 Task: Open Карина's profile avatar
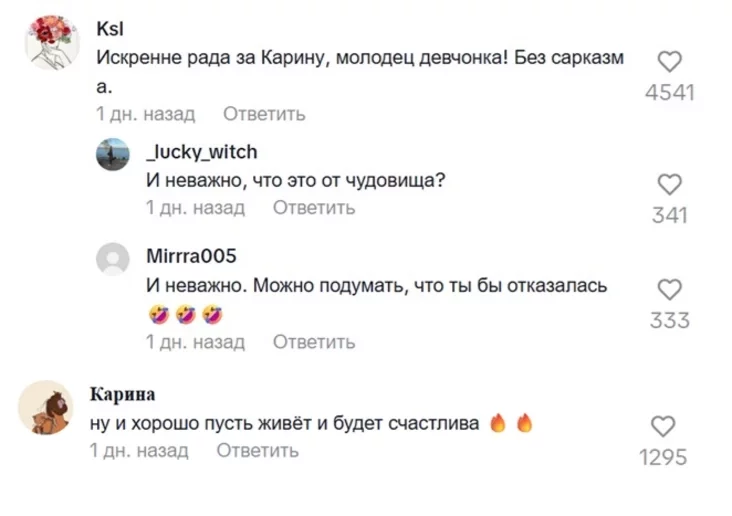point(46,407)
